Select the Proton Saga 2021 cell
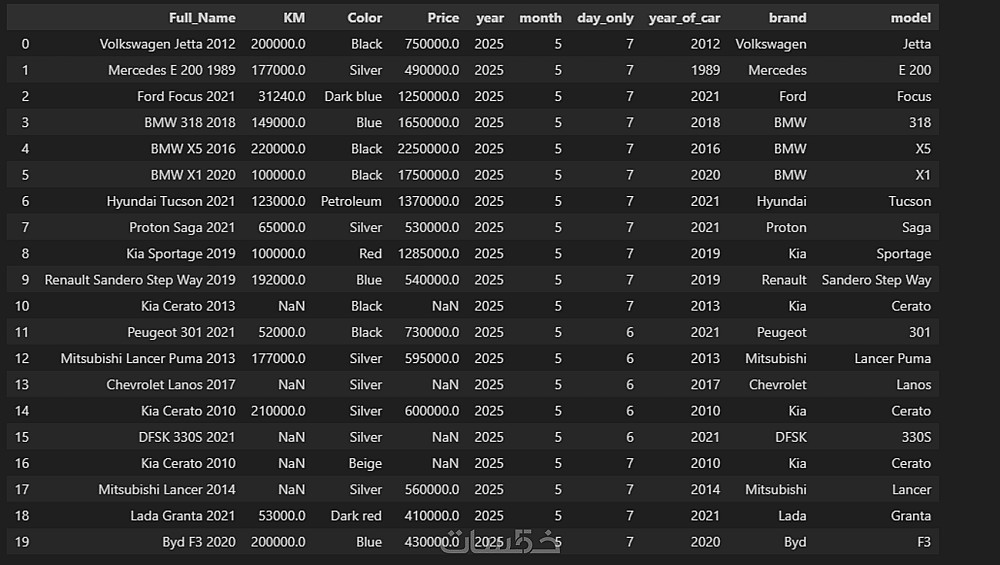The image size is (1000, 565). click(x=182, y=227)
